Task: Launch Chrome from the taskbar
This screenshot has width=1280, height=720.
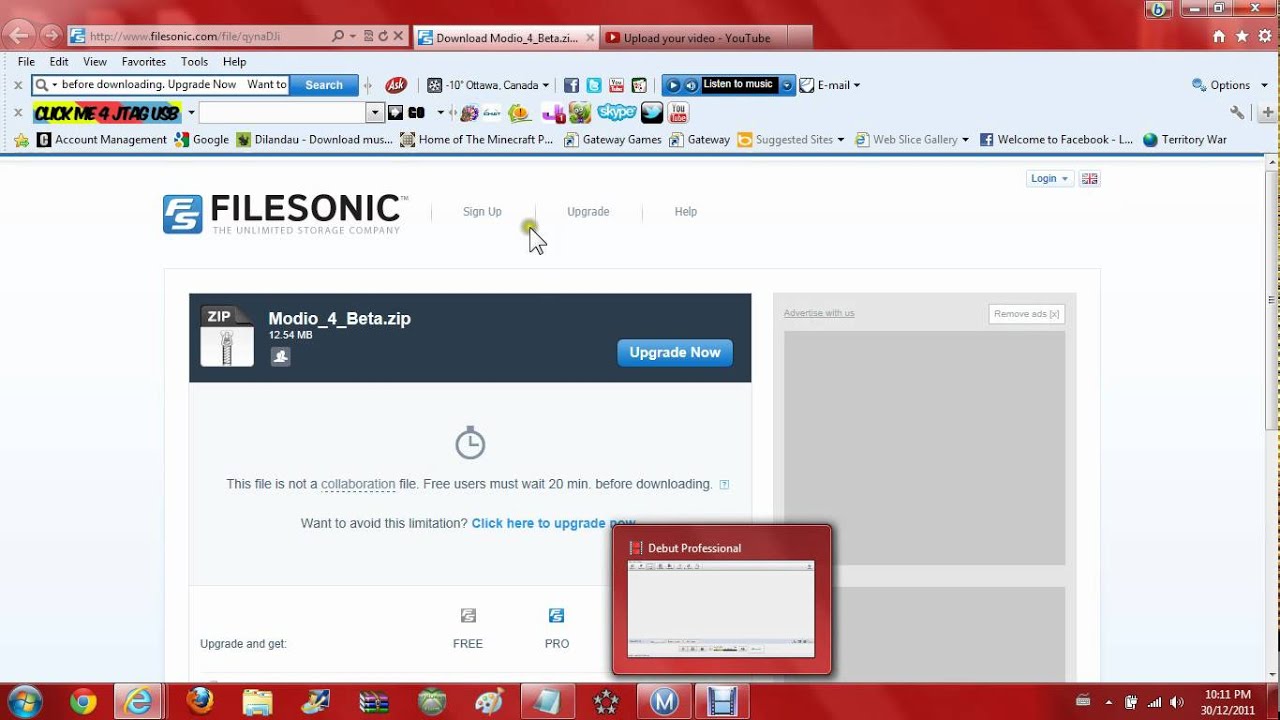Action: coord(83,702)
